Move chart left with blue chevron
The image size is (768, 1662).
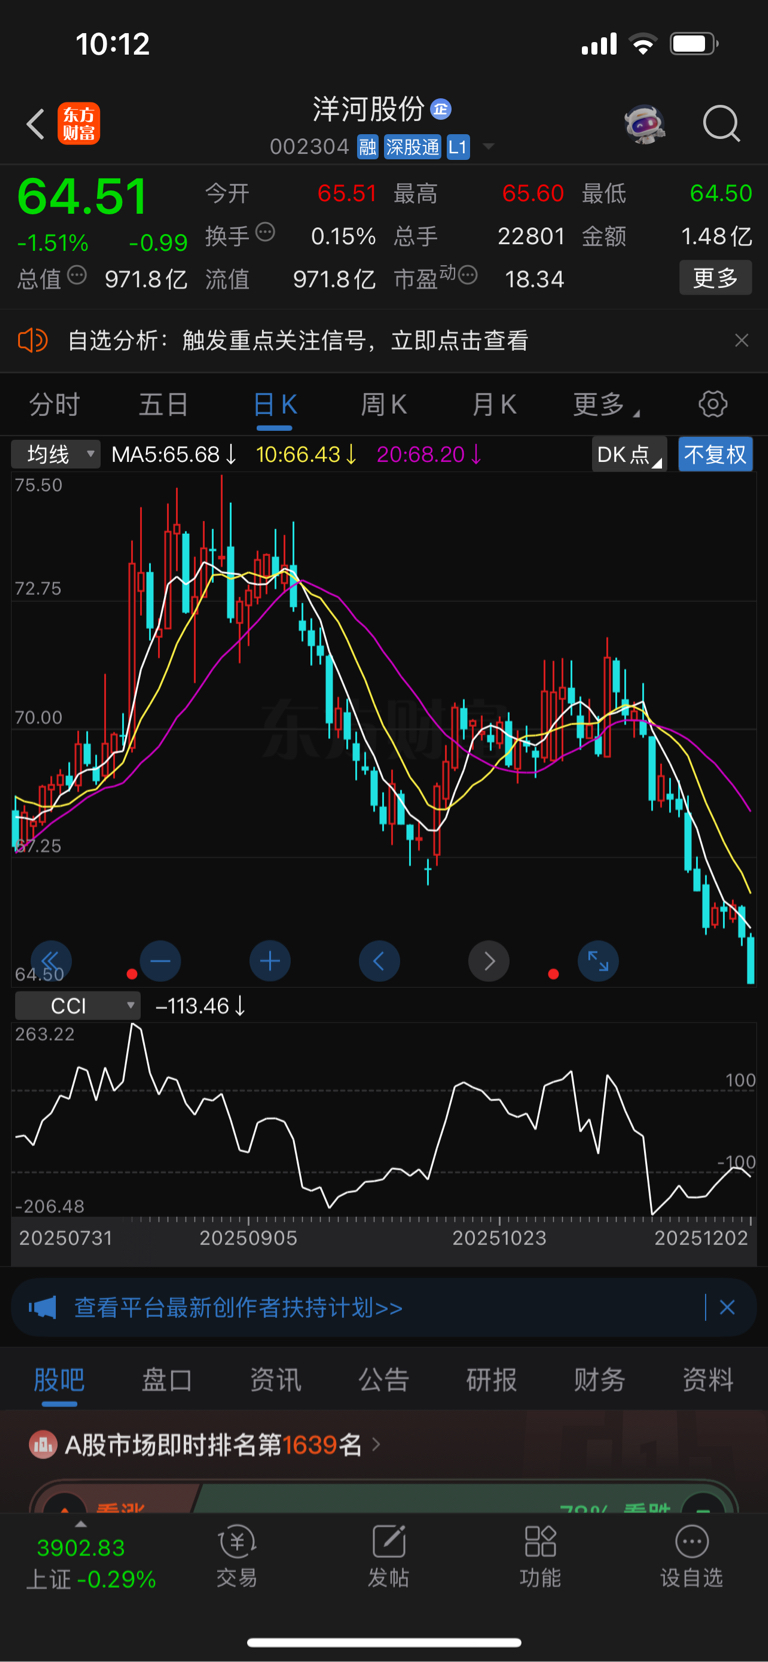point(379,961)
